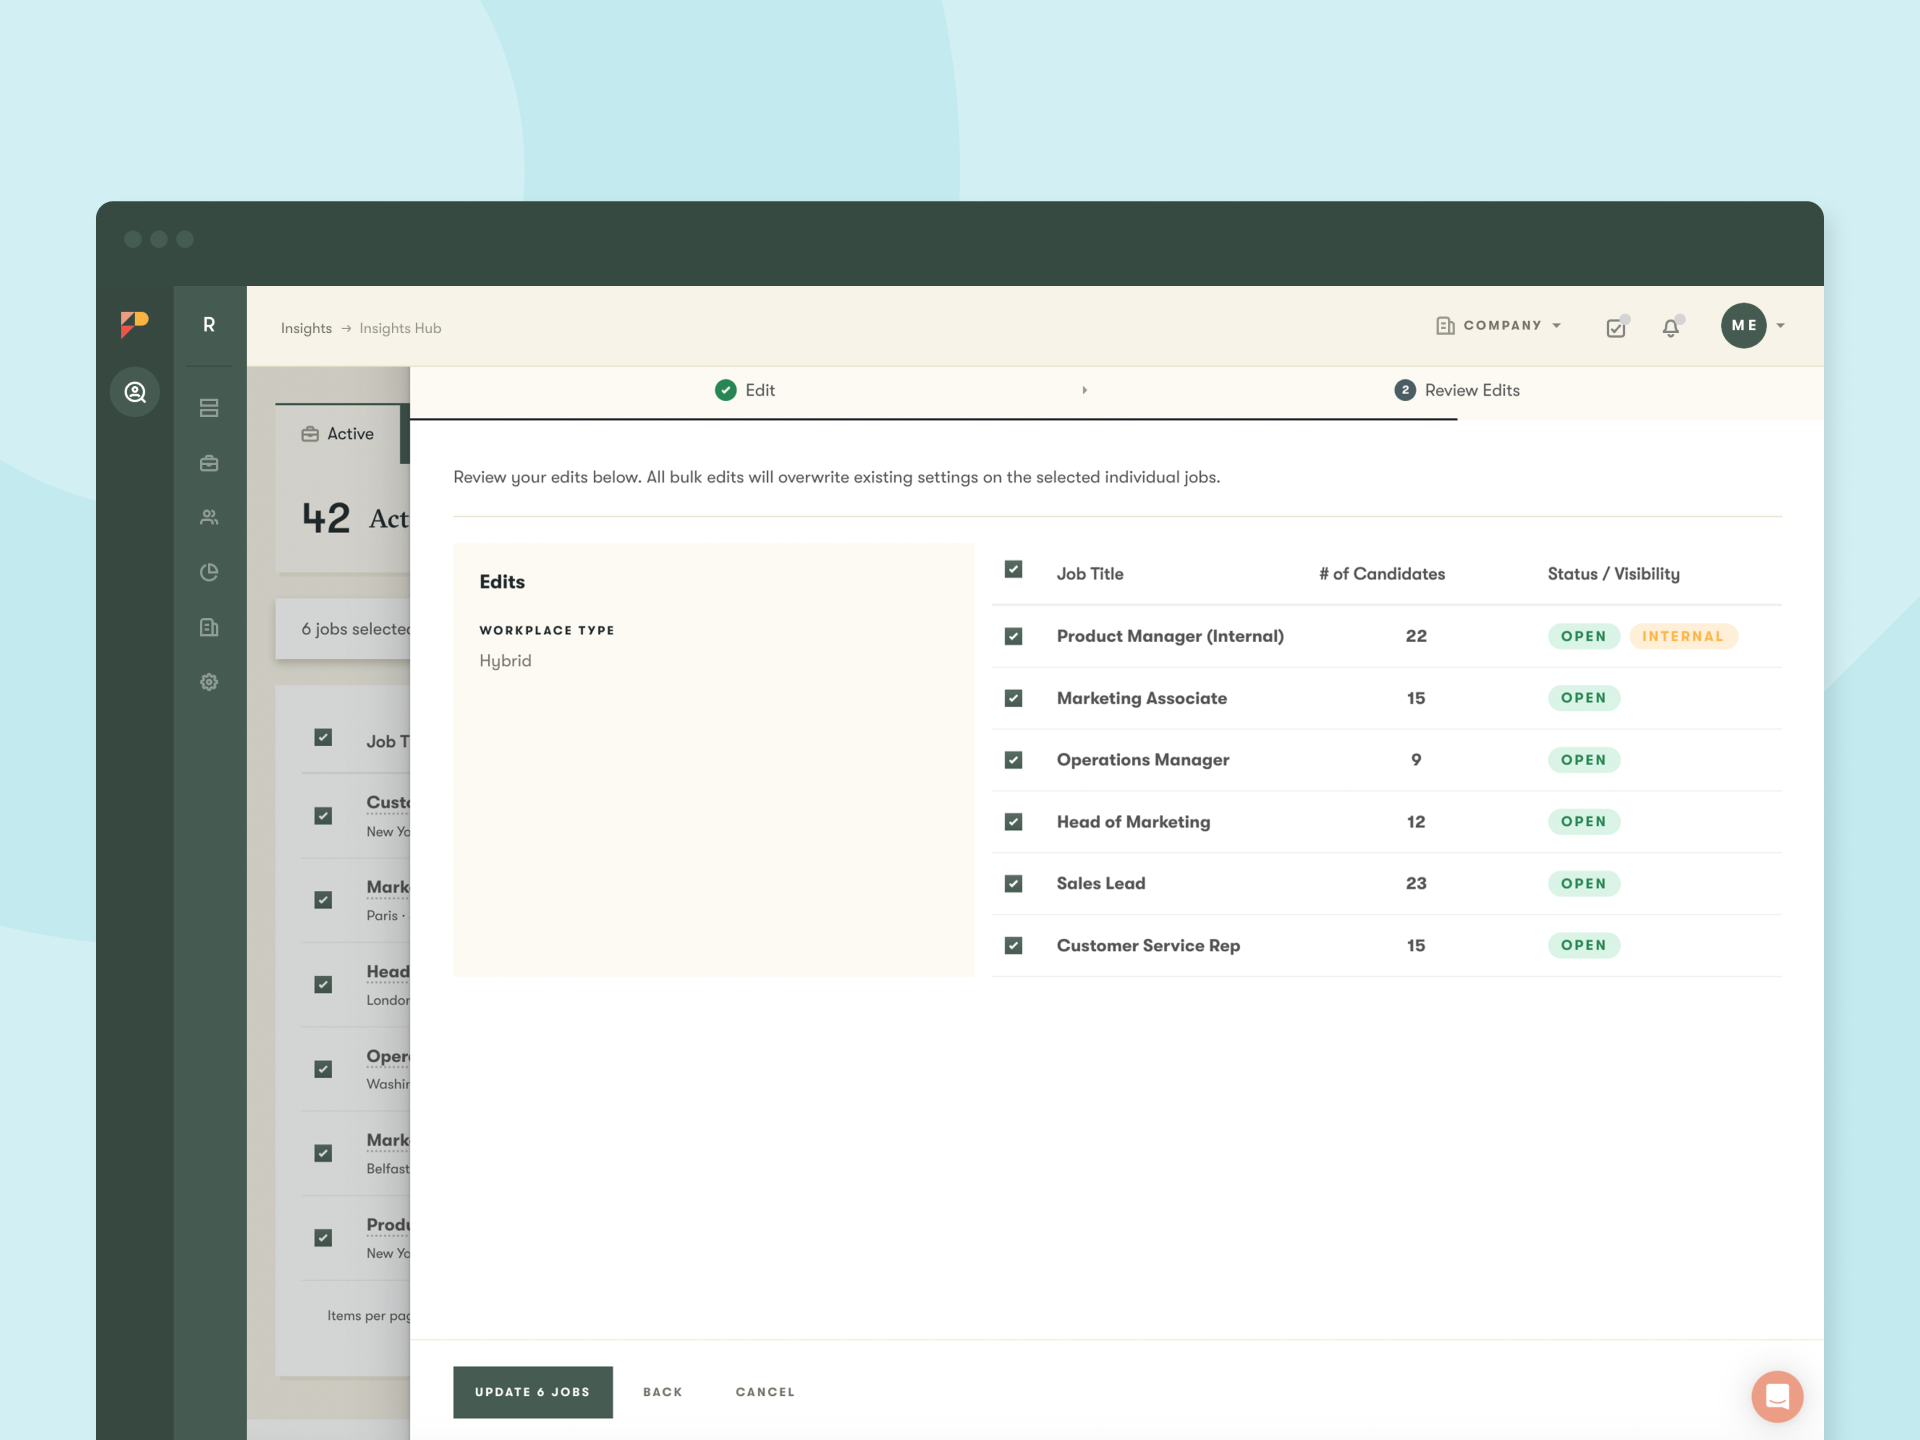Open the pie chart reports sidebar icon
Image resolution: width=1920 pixels, height=1440 pixels.
(x=209, y=572)
